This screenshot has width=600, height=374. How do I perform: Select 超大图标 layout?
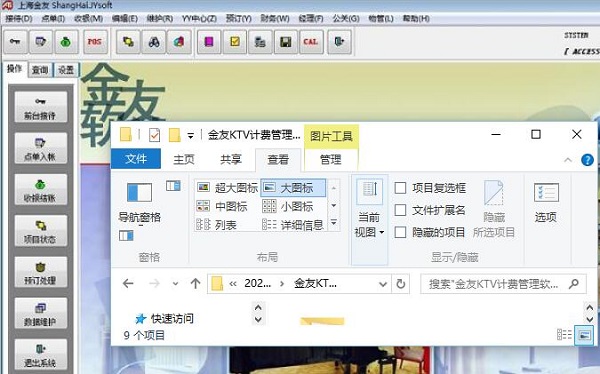coord(228,188)
